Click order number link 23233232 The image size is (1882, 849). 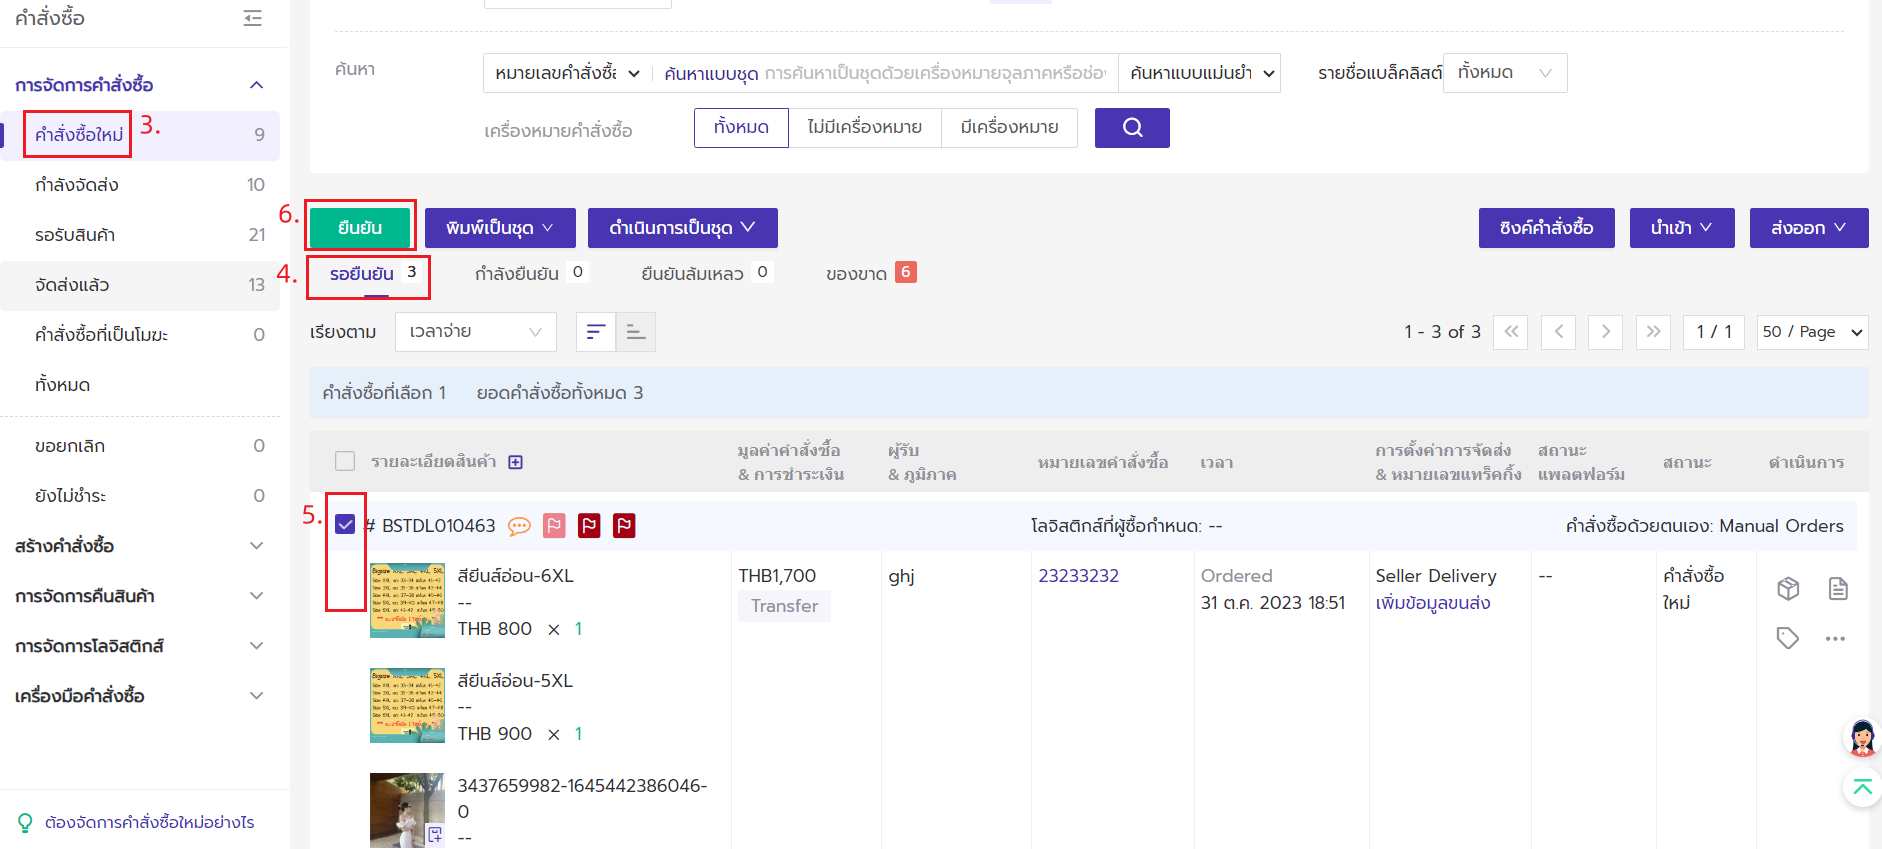click(1078, 576)
